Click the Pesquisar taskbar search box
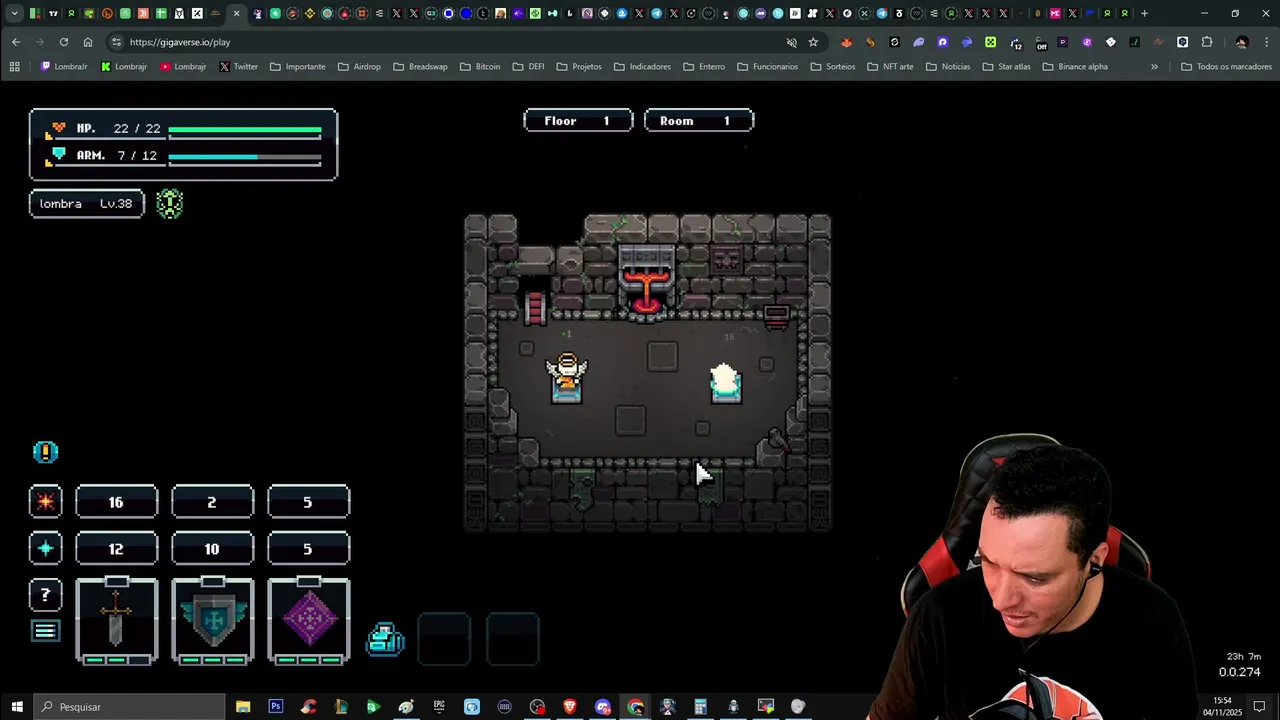Viewport: 1280px width, 720px height. coord(130,707)
